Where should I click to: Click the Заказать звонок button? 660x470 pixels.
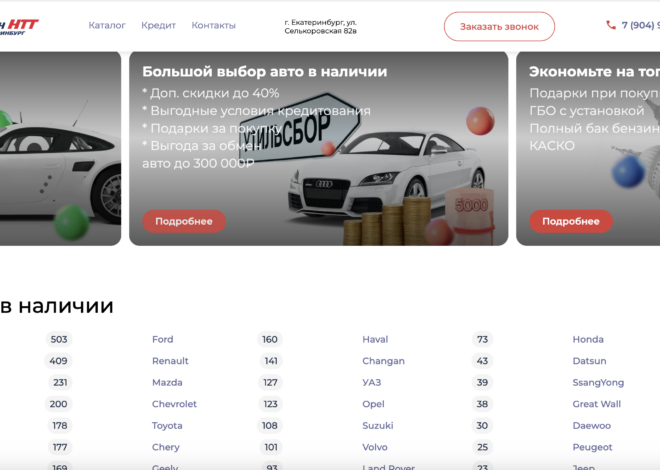click(x=499, y=27)
